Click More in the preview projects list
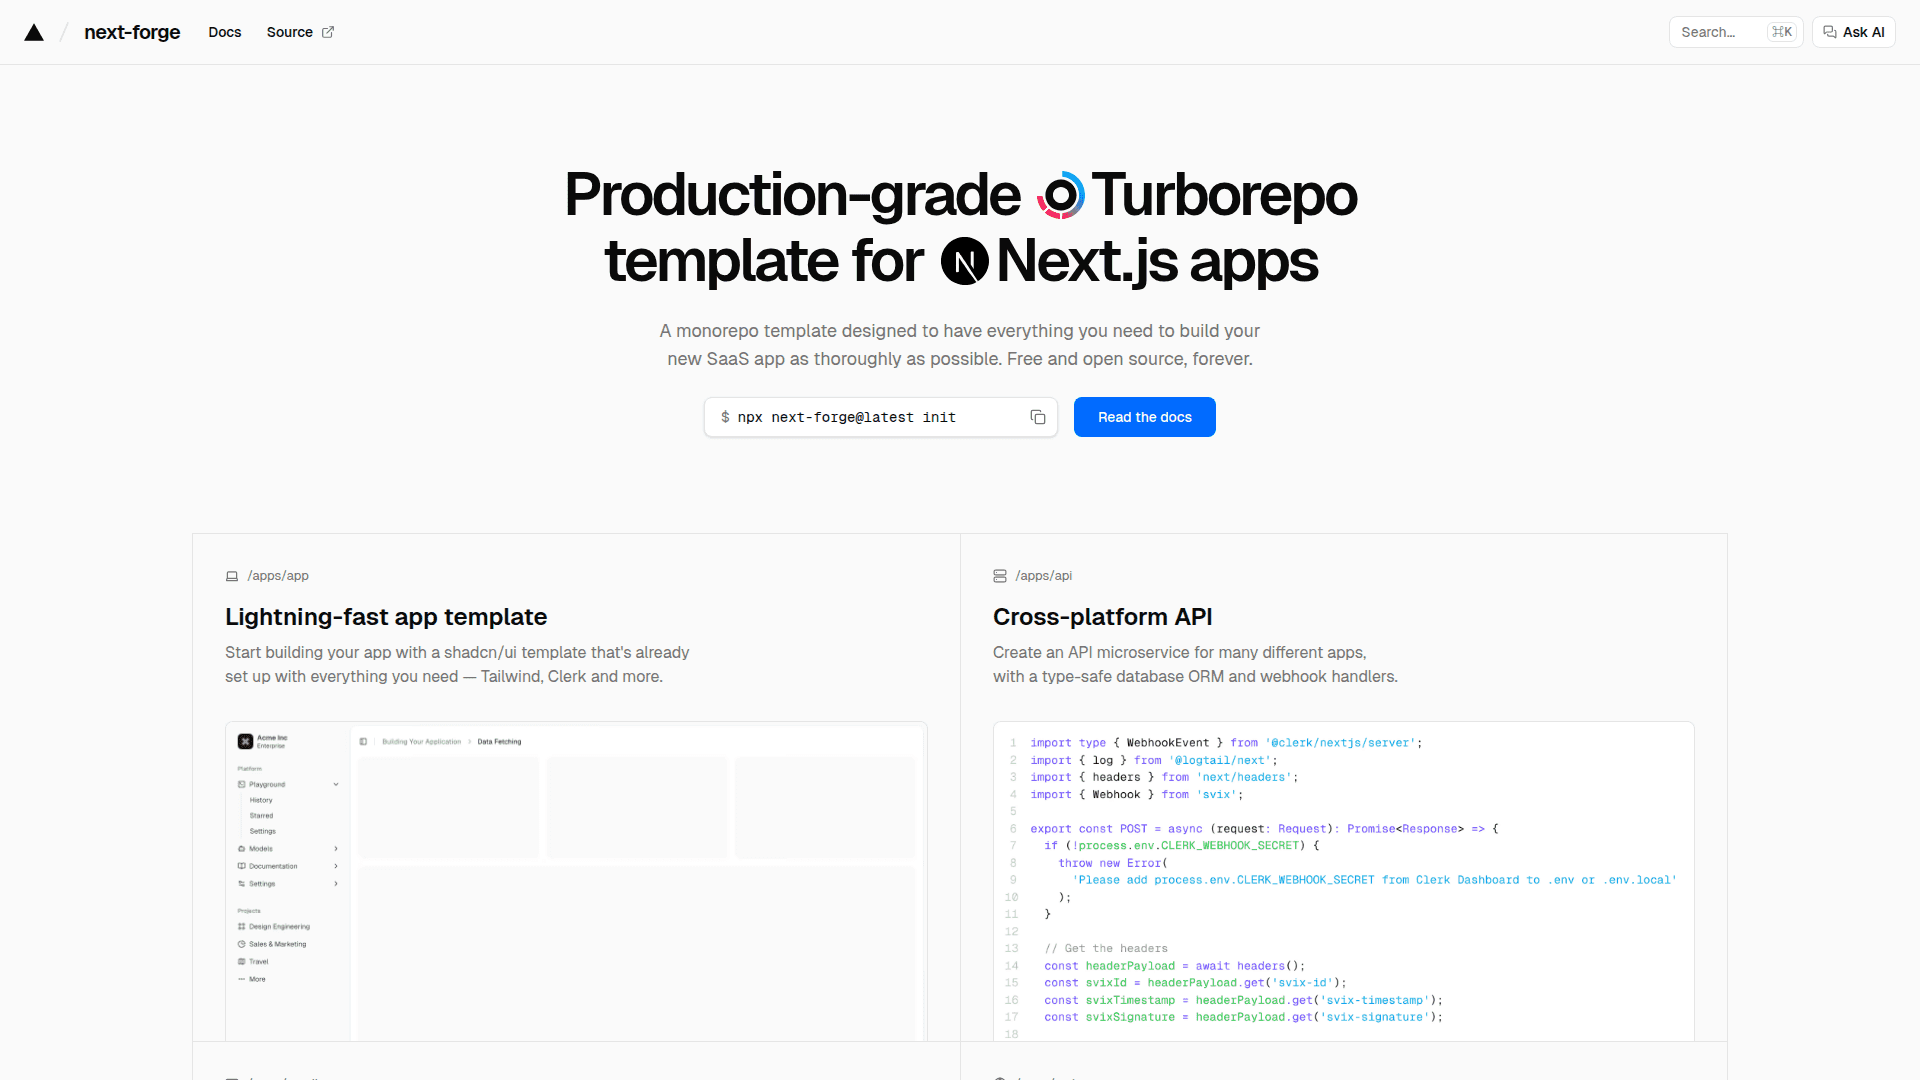 click(257, 979)
